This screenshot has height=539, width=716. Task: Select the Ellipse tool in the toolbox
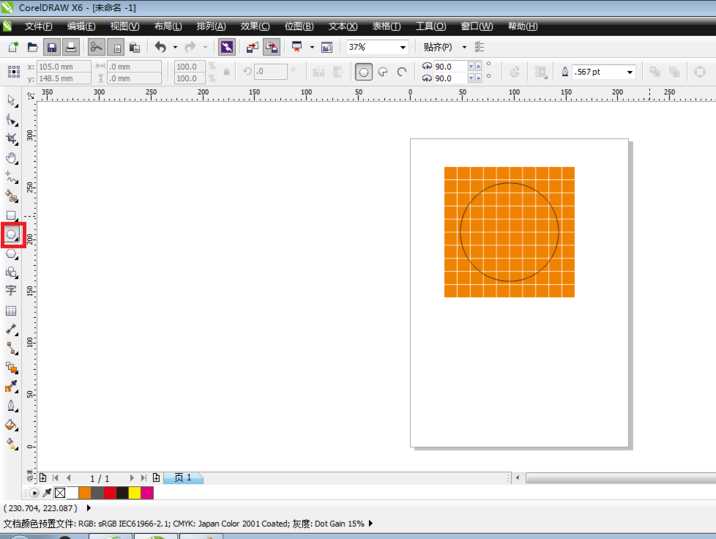pos(12,235)
